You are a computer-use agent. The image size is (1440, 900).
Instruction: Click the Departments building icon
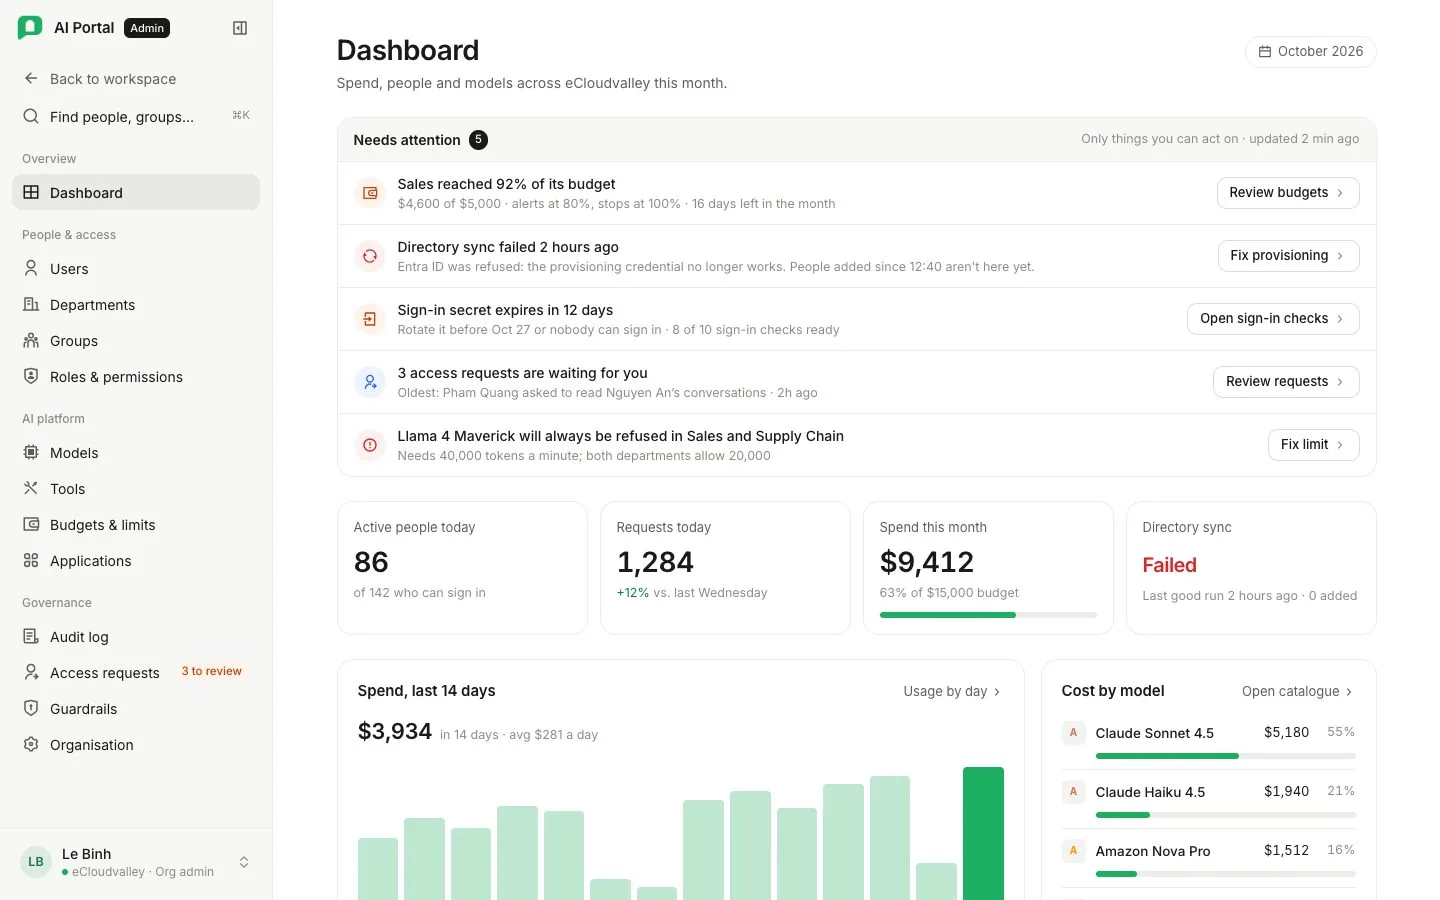pos(31,304)
